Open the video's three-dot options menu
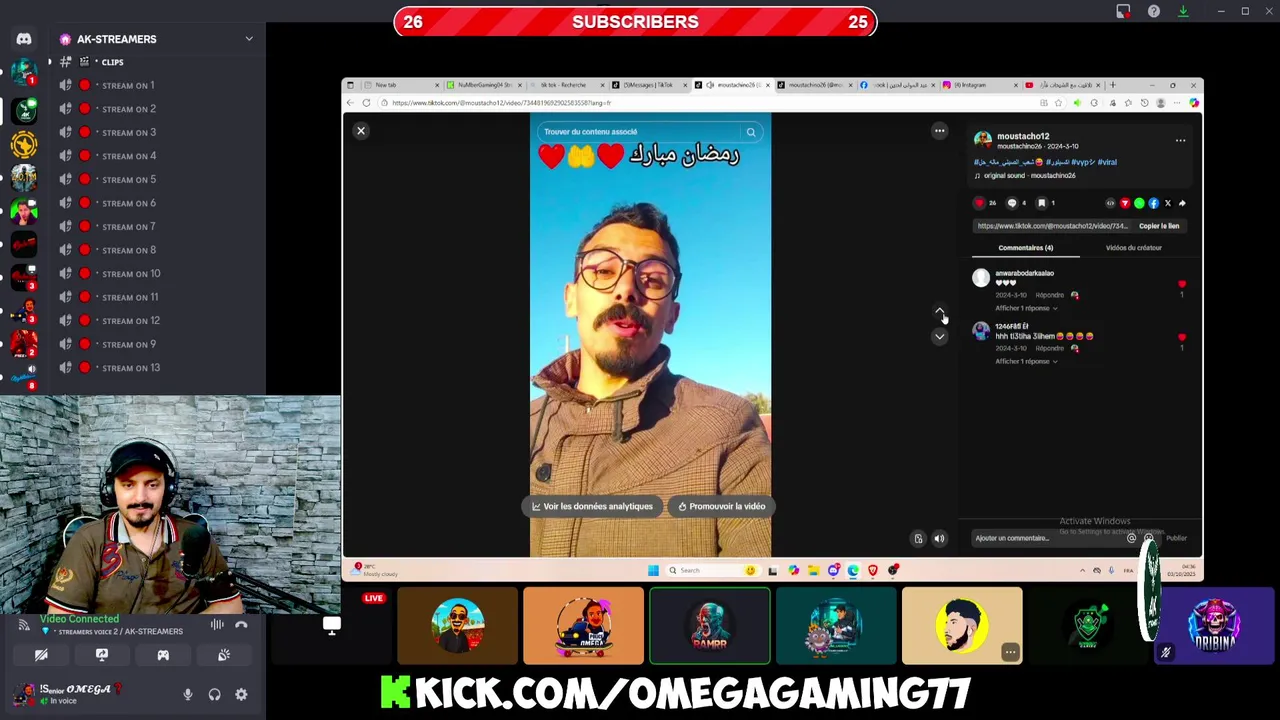Screen dimensions: 1280x720 pyautogui.click(x=939, y=131)
